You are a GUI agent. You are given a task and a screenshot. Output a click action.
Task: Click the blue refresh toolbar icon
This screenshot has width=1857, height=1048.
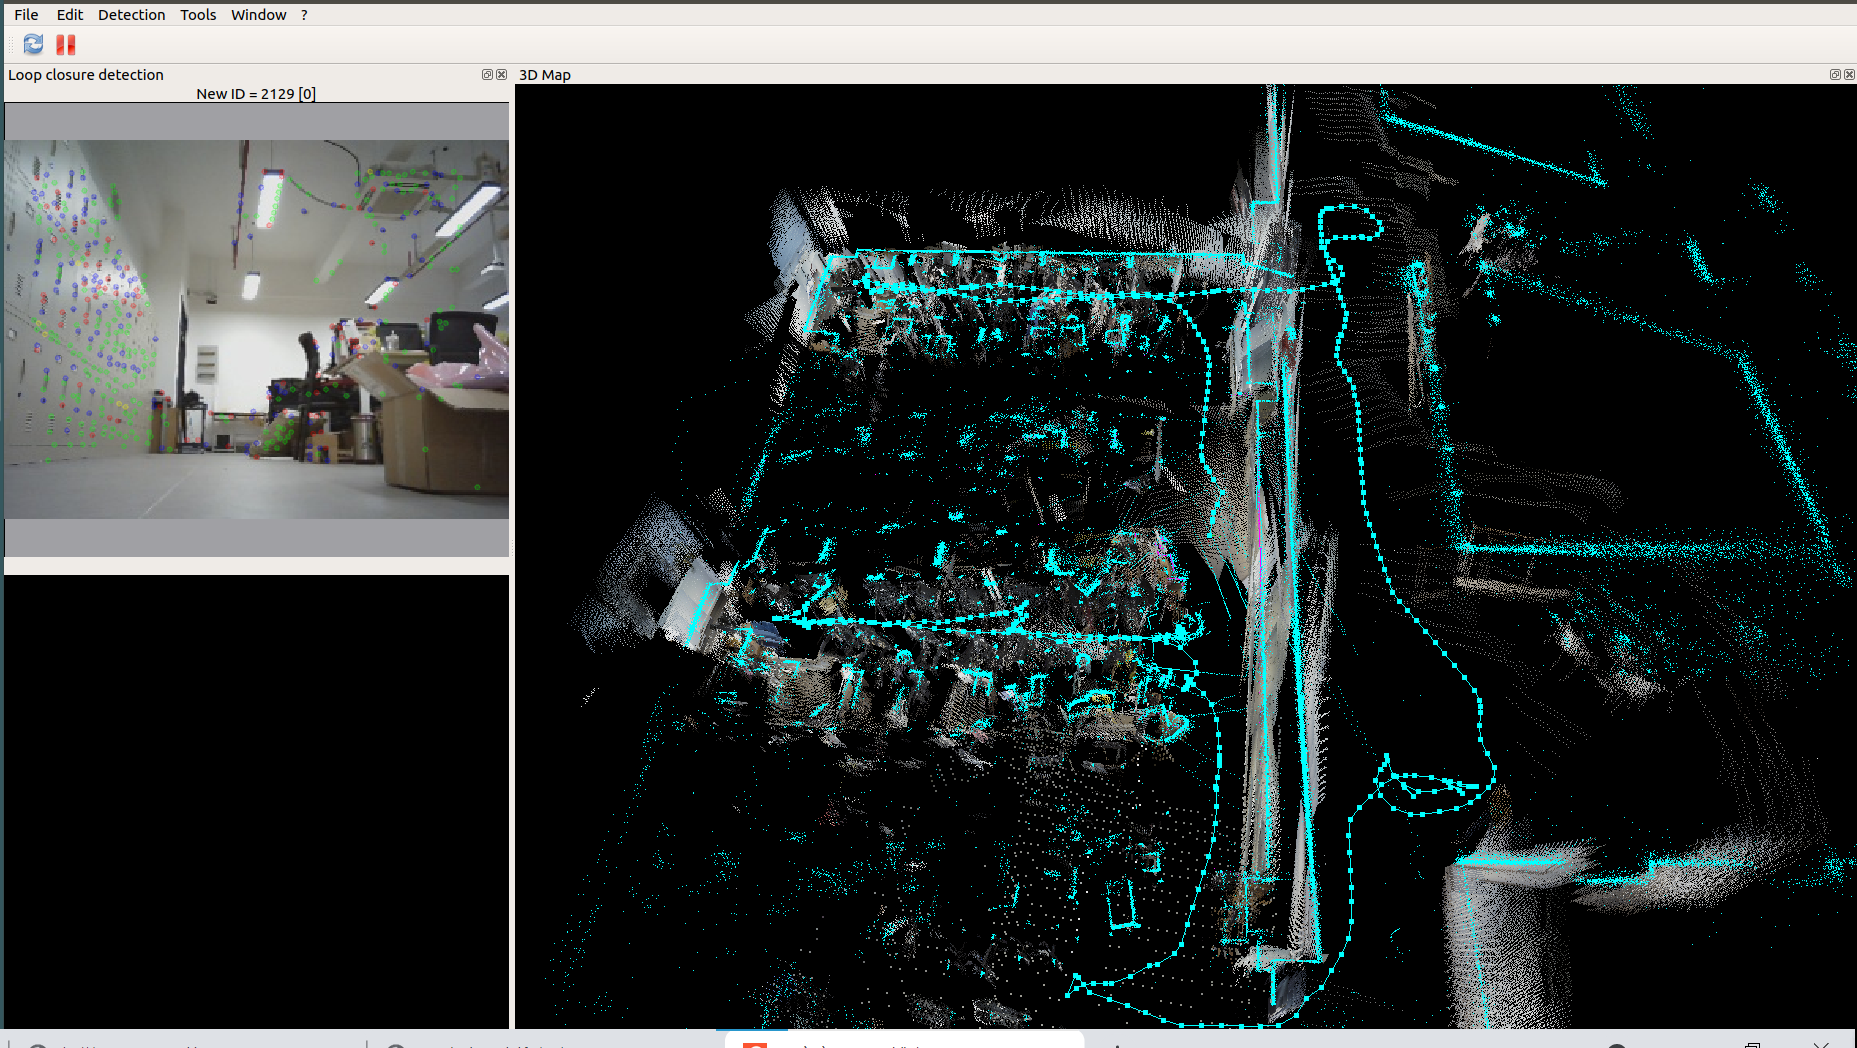point(33,44)
